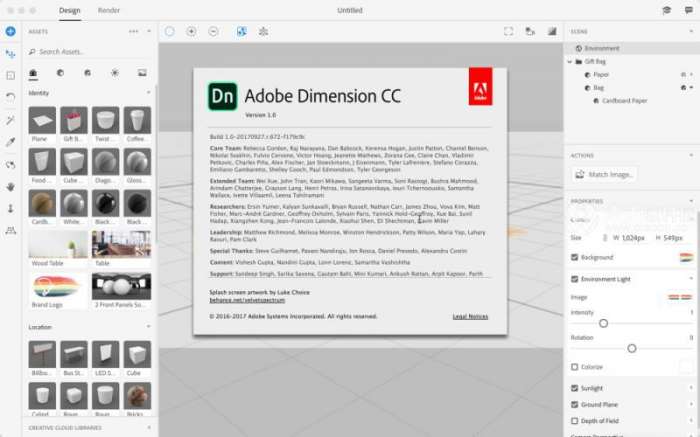Open the Learn graduation cap icon

point(667,10)
